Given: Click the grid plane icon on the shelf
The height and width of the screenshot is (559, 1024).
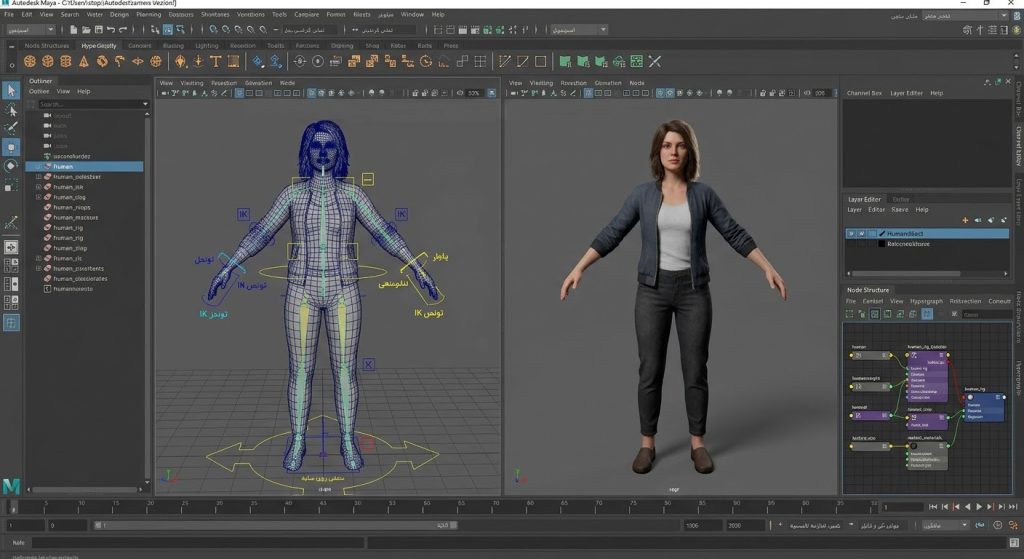Looking at the screenshot, I should [x=480, y=61].
